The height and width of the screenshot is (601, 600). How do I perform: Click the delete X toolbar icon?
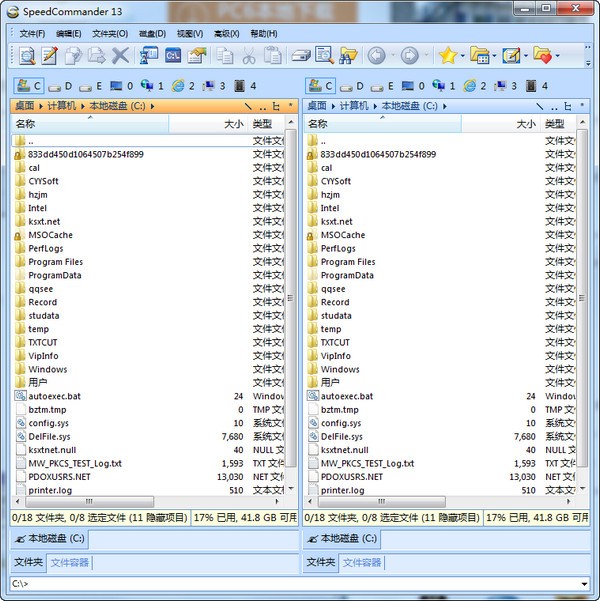120,56
